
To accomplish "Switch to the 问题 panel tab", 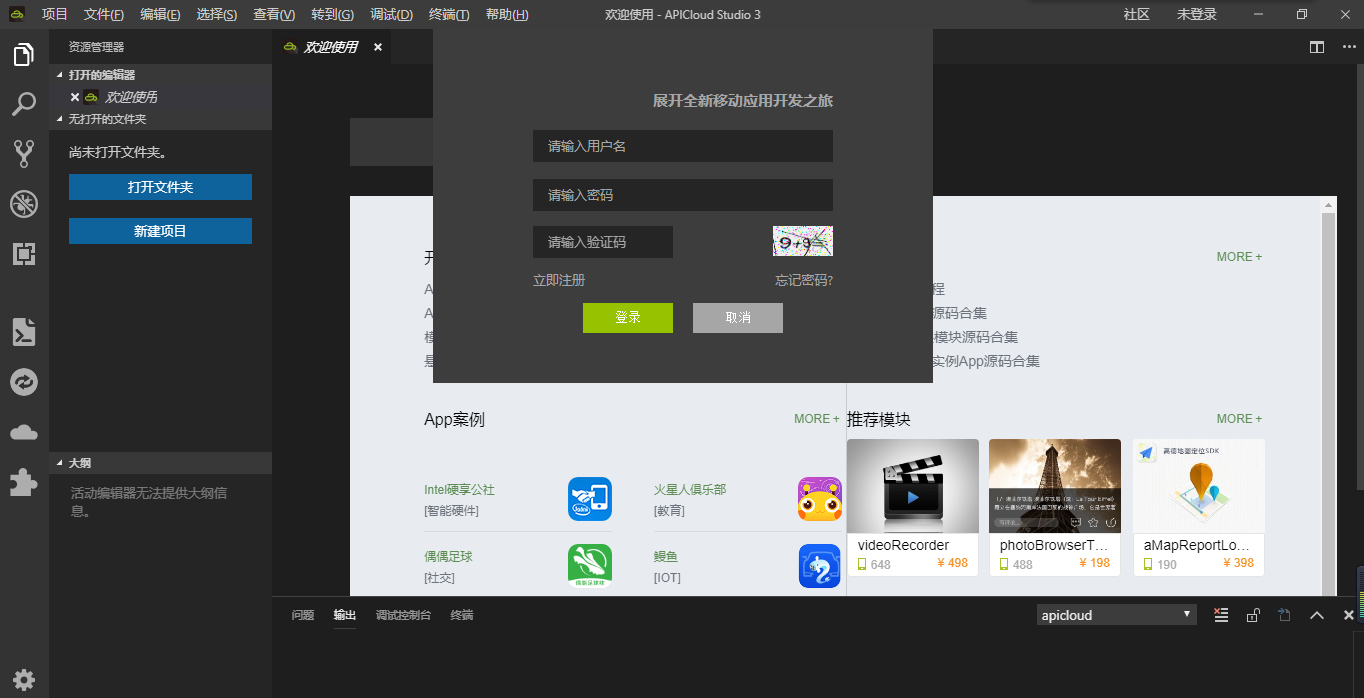I will tap(303, 615).
